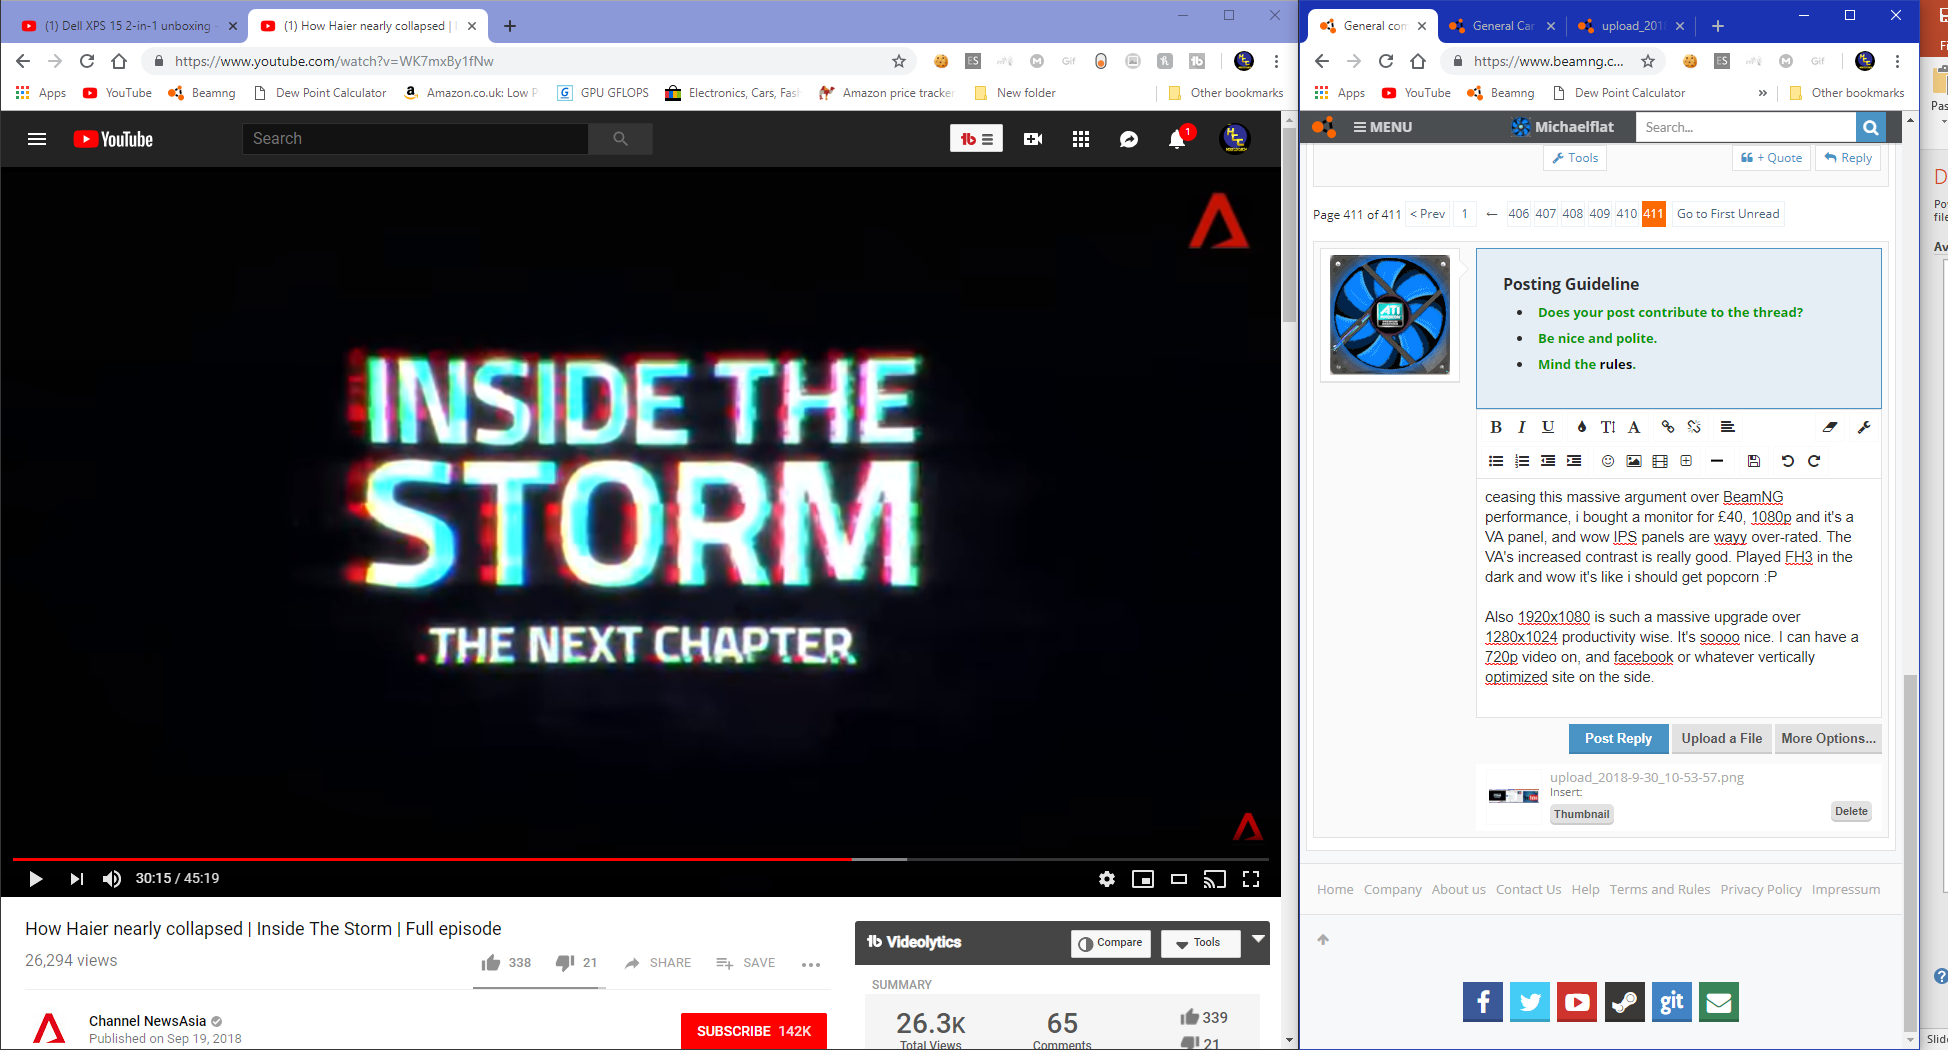1948x1050 pixels.
Task: Click SAVE to add to playlist
Action: [746, 963]
